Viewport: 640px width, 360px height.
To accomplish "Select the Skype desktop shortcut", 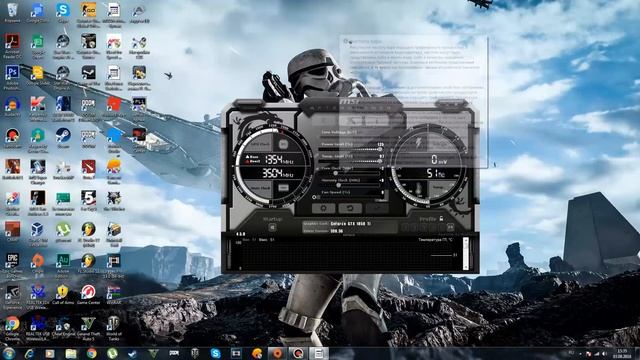I will (x=63, y=13).
